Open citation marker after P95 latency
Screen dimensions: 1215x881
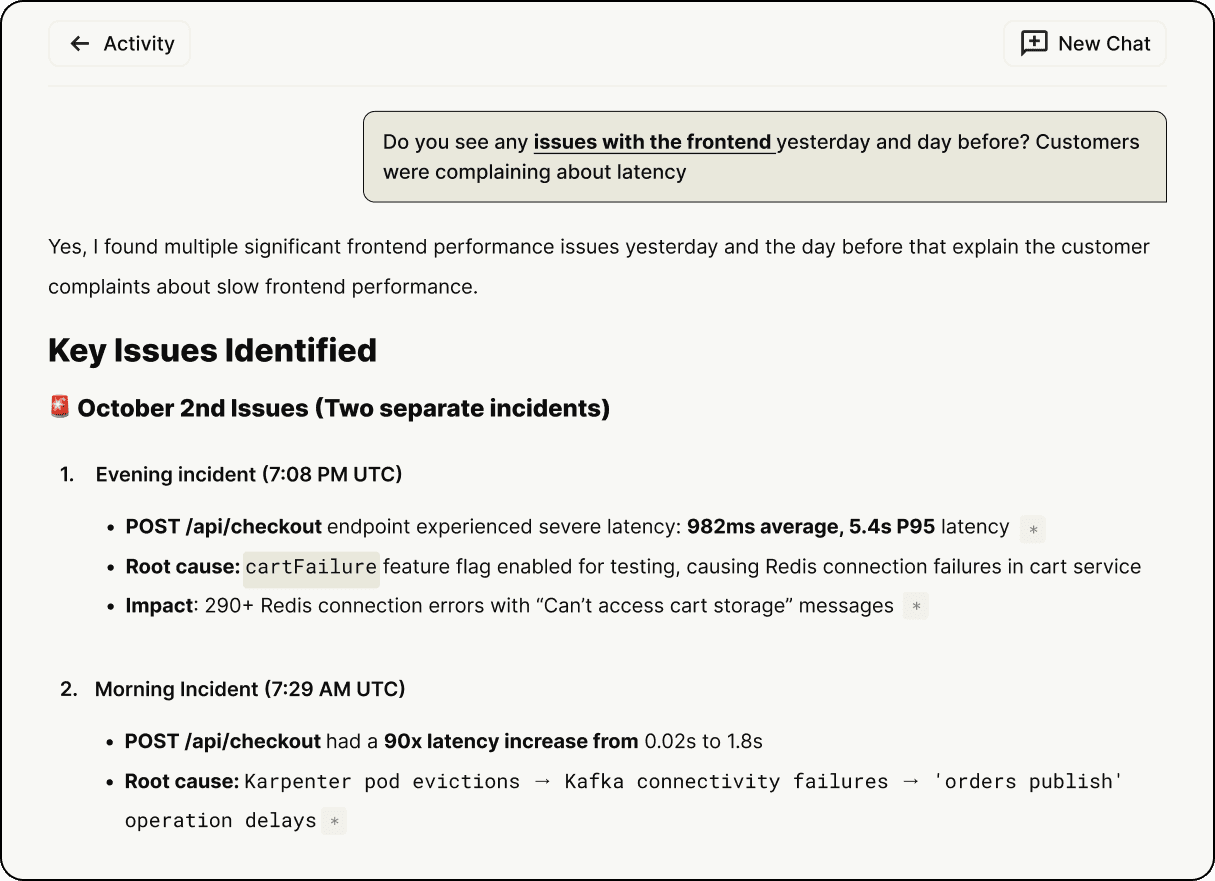(1033, 528)
